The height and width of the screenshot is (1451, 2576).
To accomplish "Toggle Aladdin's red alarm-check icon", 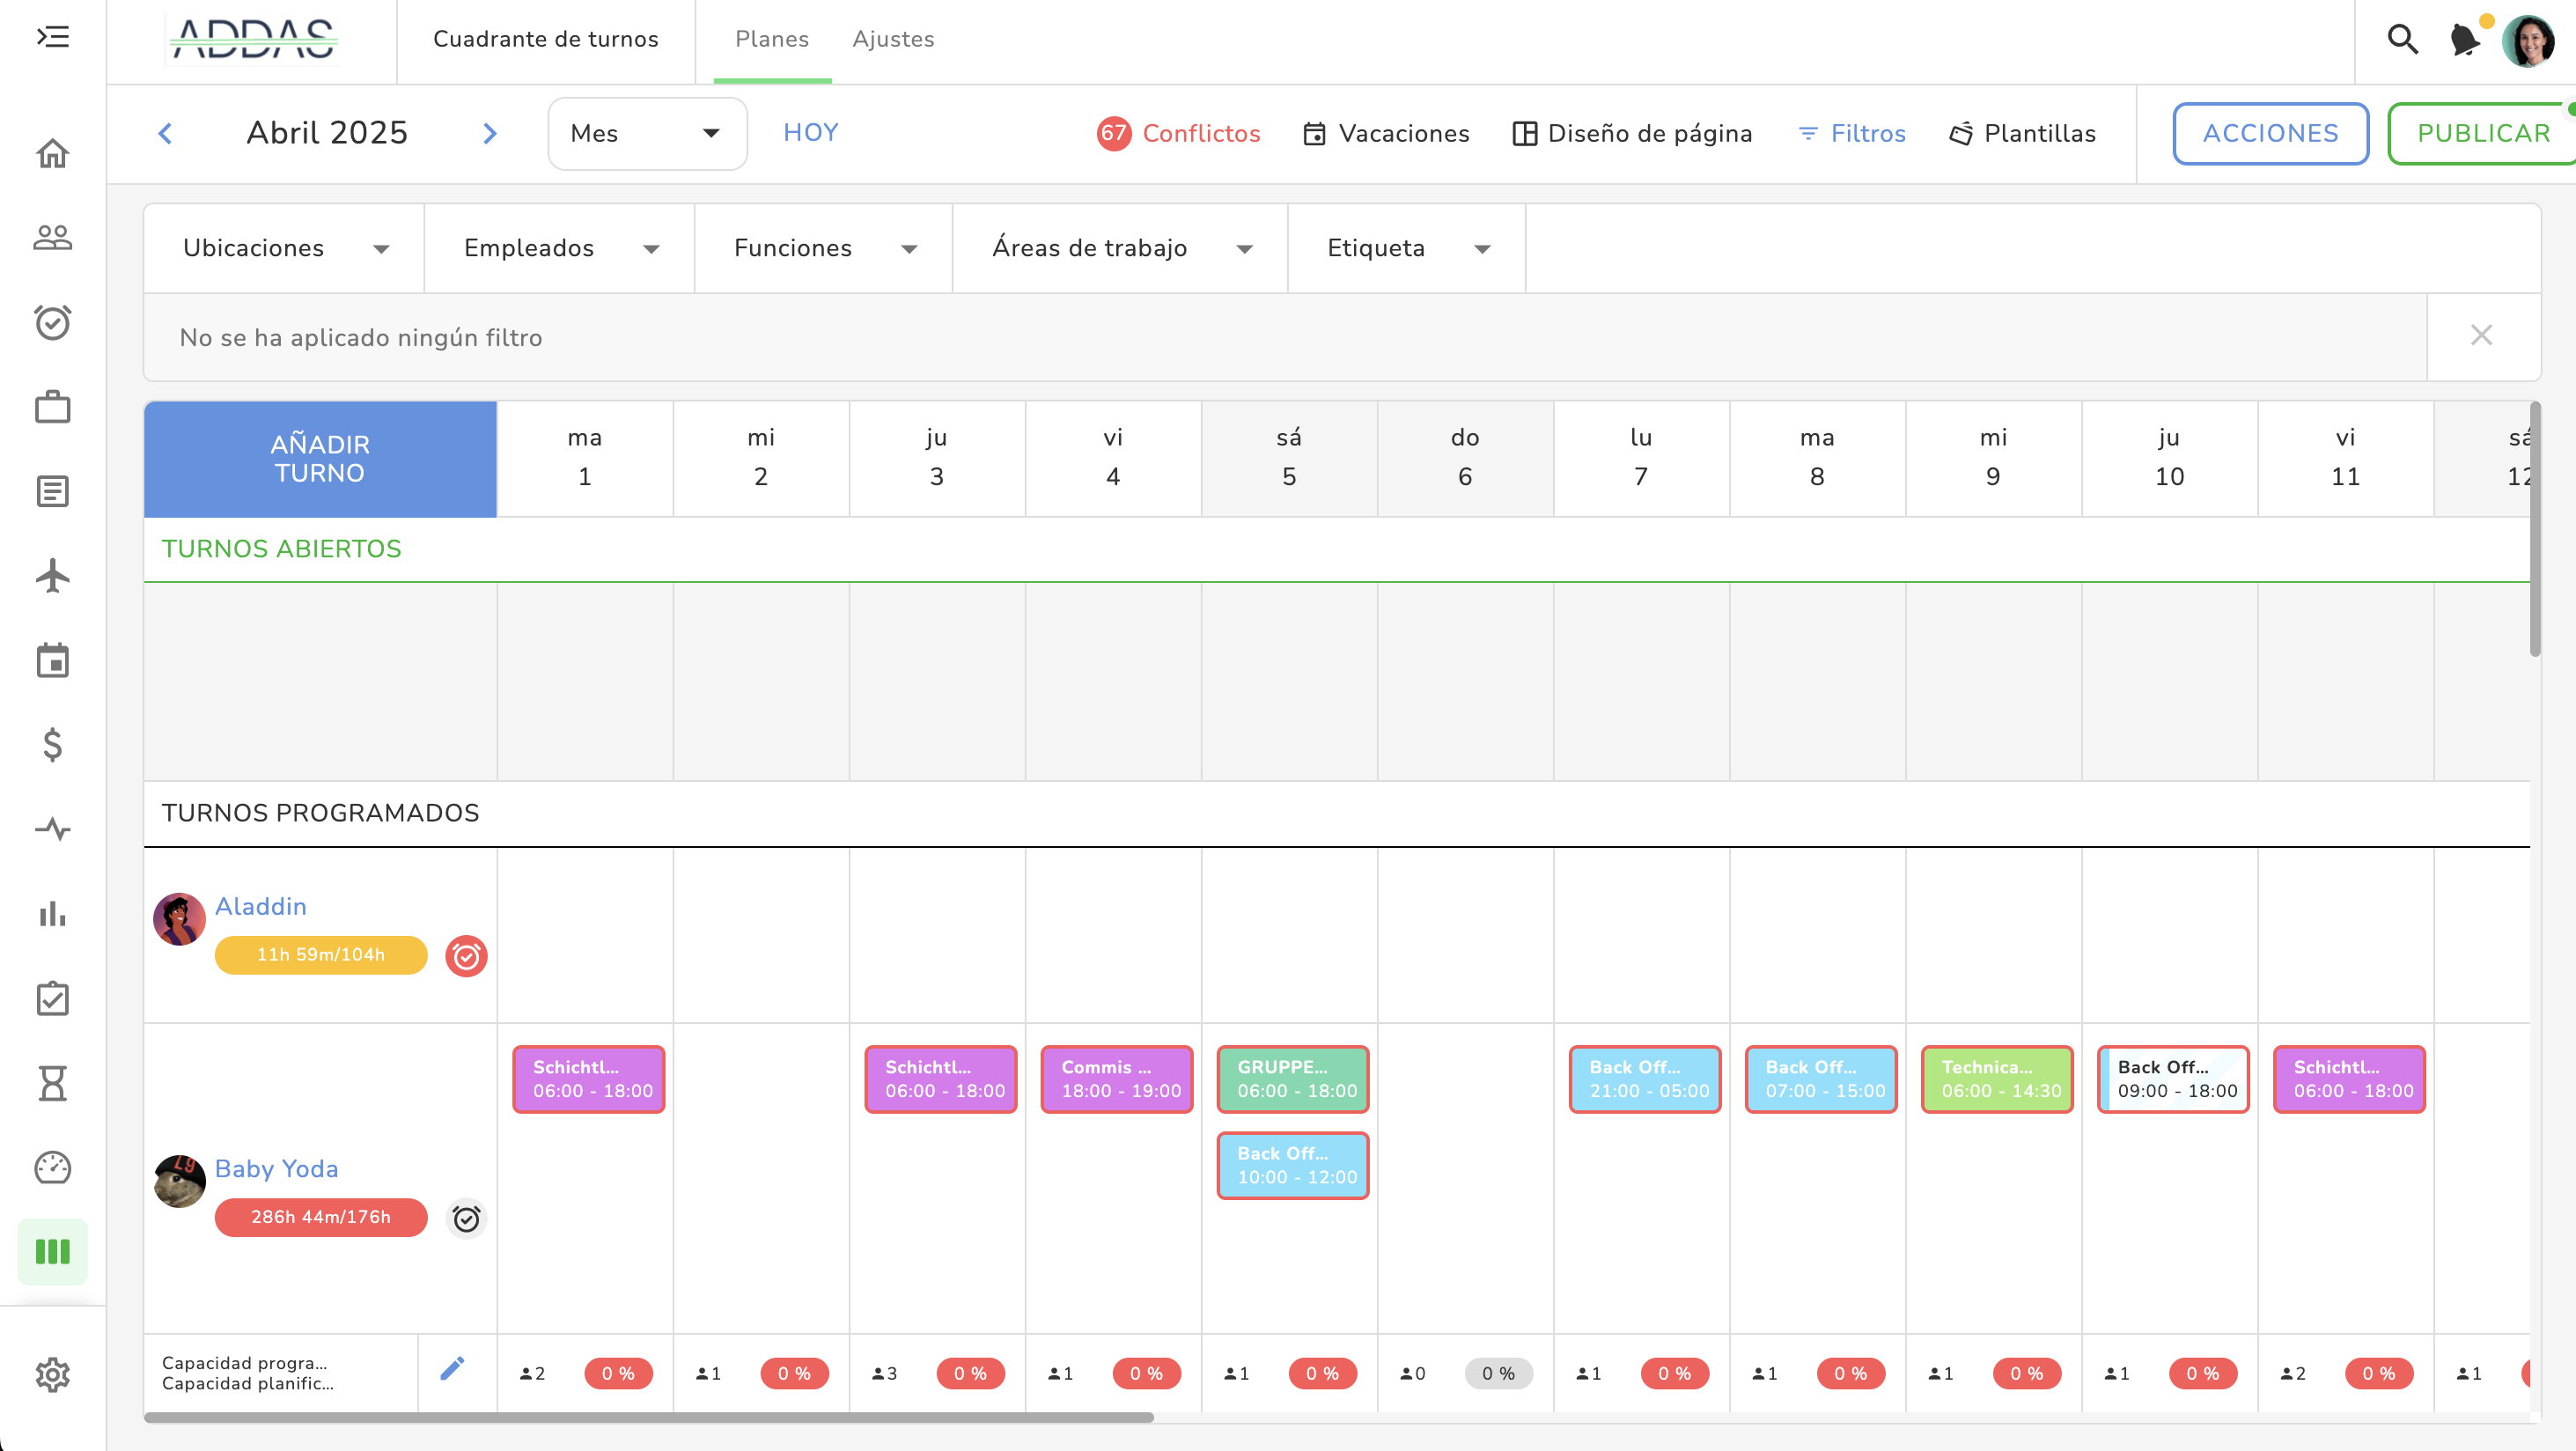I will tap(466, 956).
